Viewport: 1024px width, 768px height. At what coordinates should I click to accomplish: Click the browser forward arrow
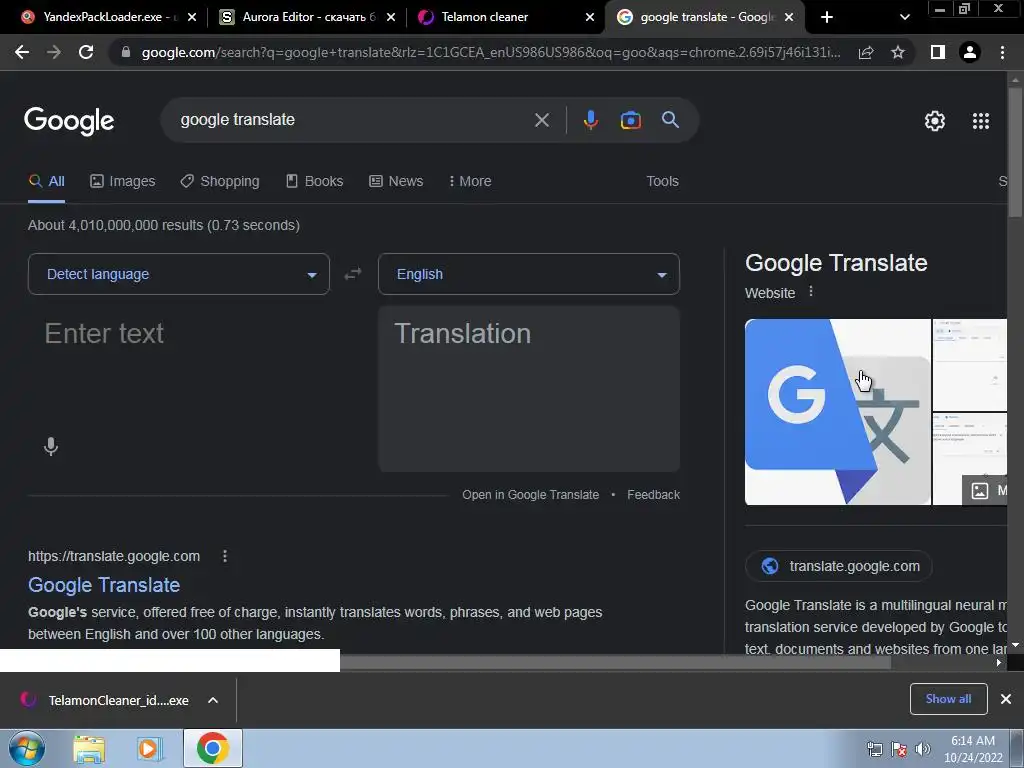[54, 52]
